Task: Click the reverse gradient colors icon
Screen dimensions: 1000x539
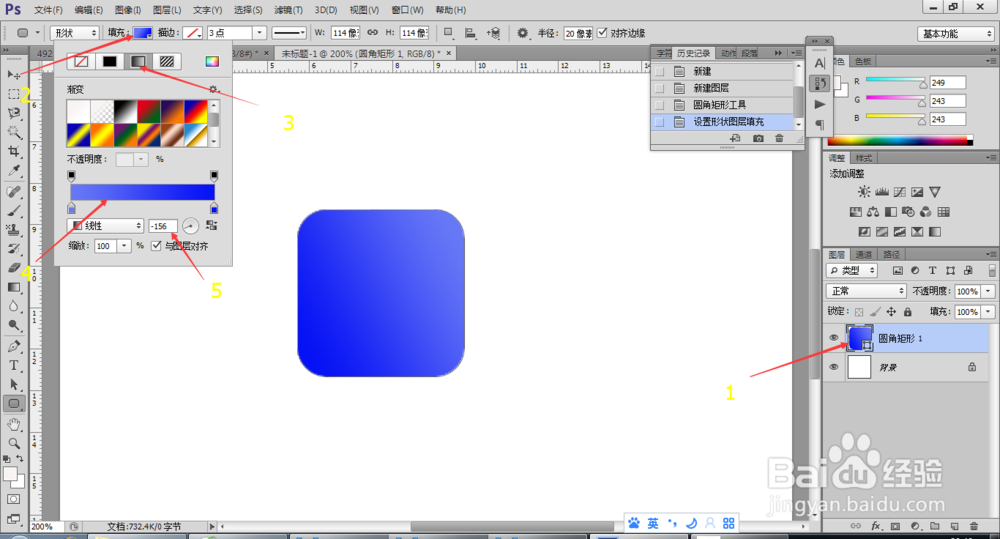Action: 211,225
